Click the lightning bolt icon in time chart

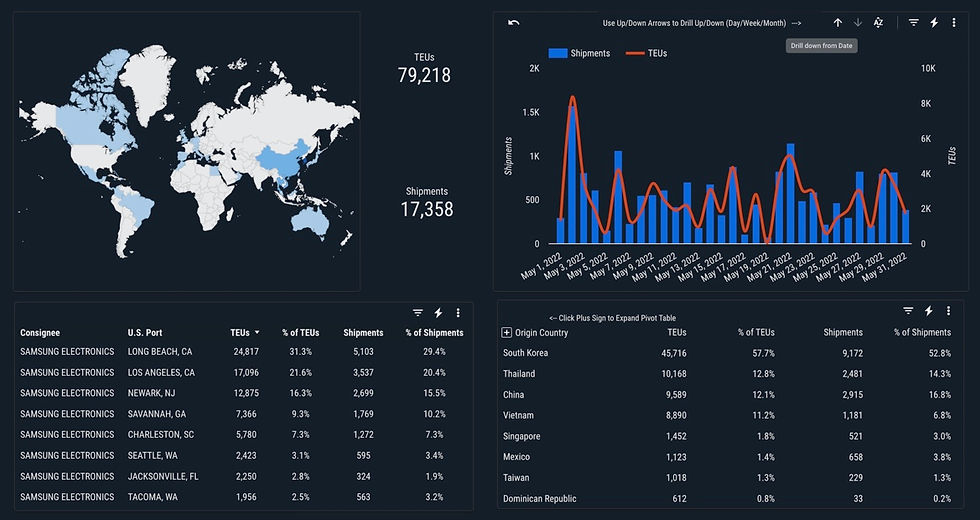coord(934,22)
